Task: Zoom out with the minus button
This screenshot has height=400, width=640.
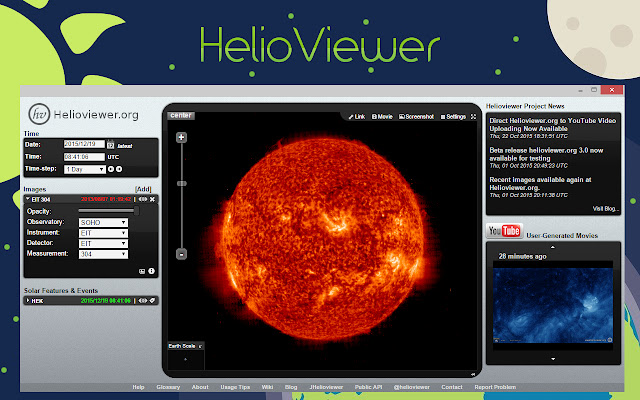Action: (182, 254)
